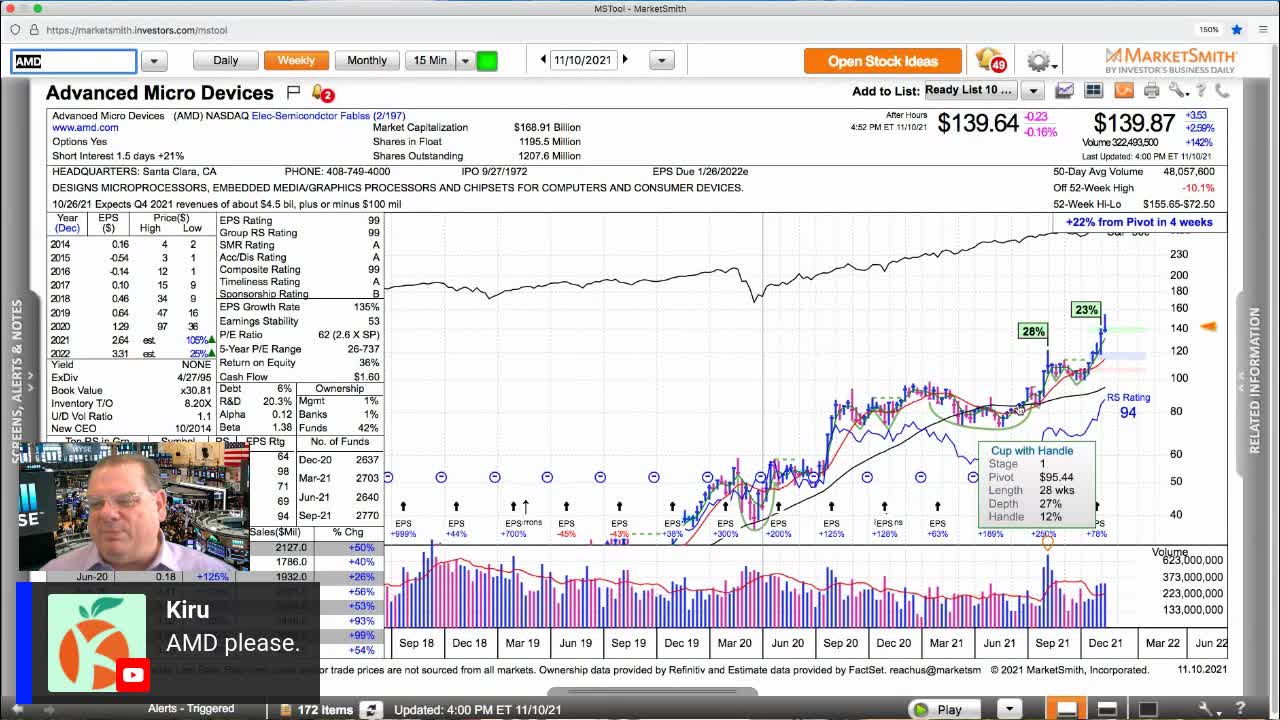Switch to the Monthly chart tab
Image resolution: width=1280 pixels, height=720 pixels.
tap(367, 61)
